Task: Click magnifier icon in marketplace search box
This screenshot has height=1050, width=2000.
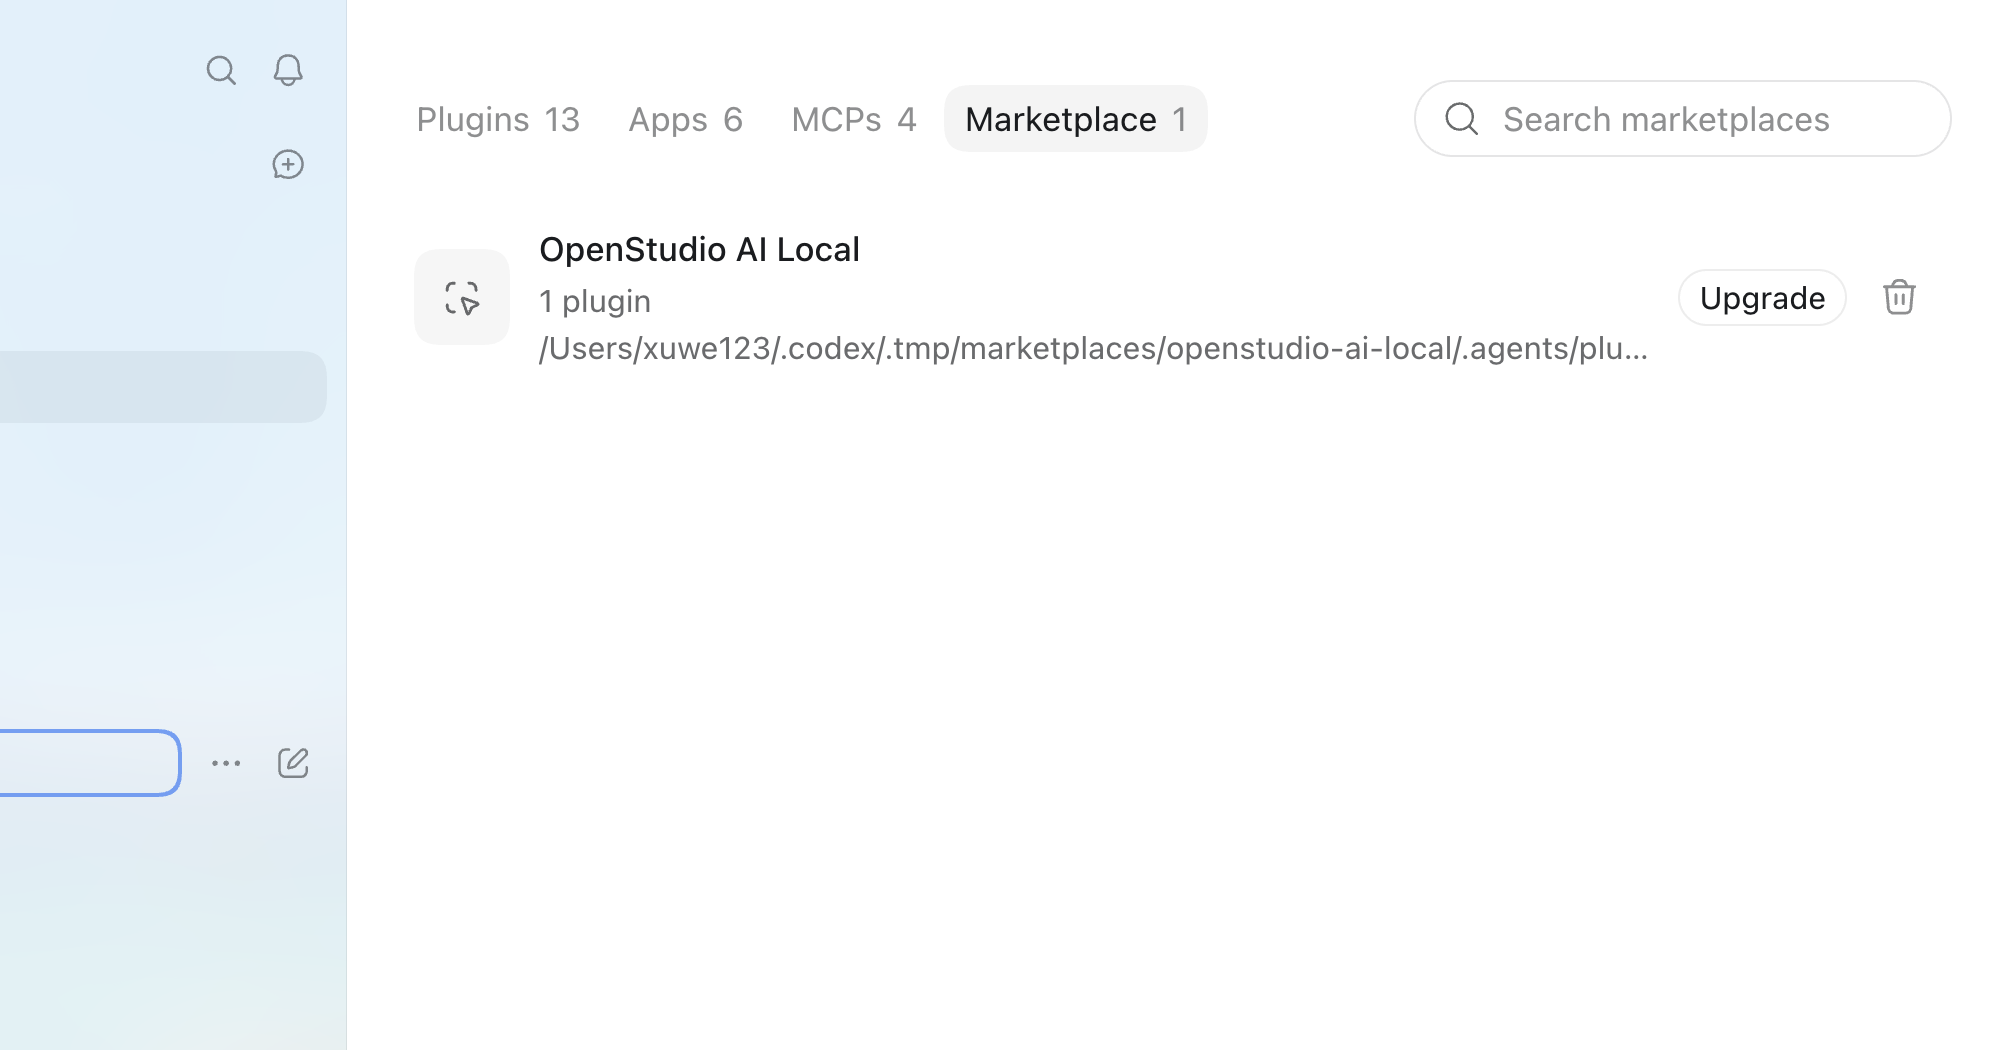Action: [x=1462, y=118]
